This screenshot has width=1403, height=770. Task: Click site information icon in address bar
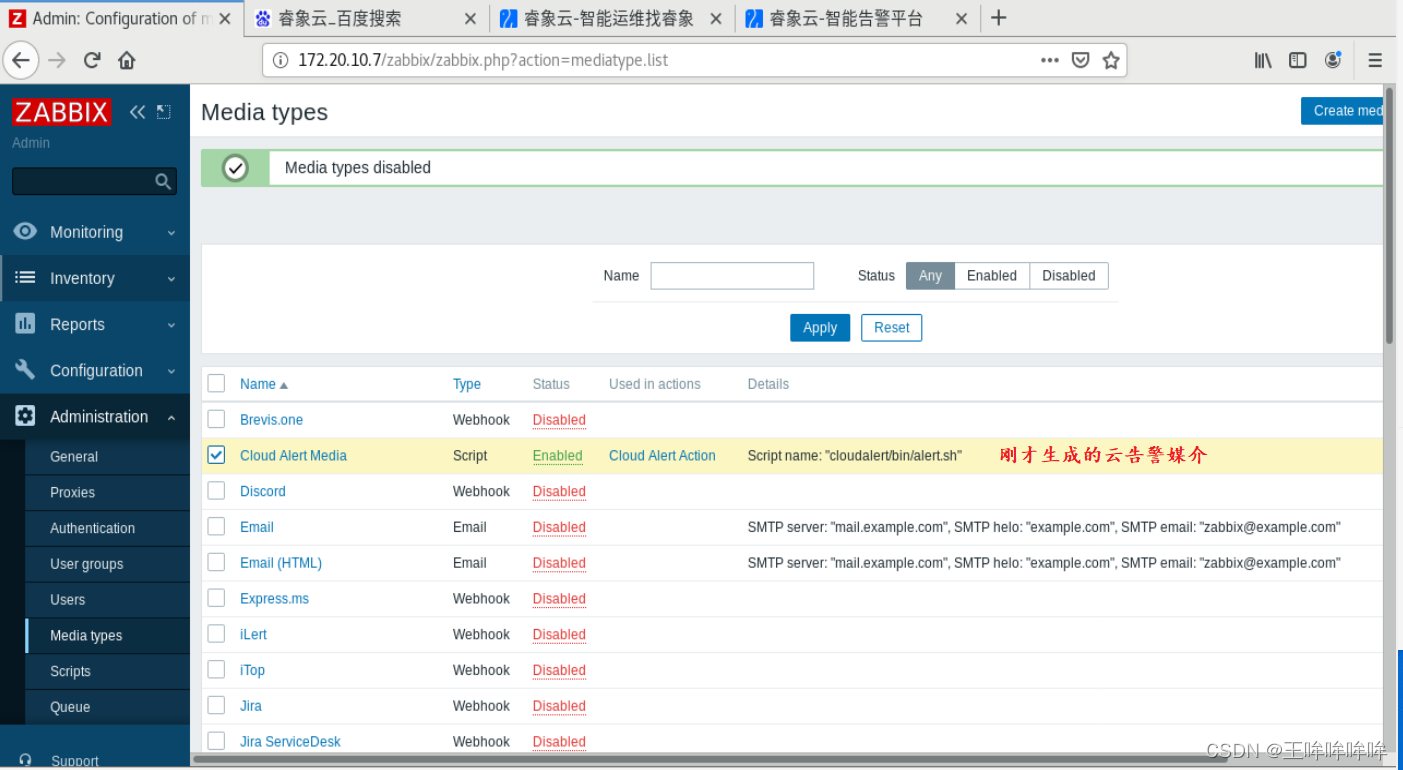(x=281, y=60)
